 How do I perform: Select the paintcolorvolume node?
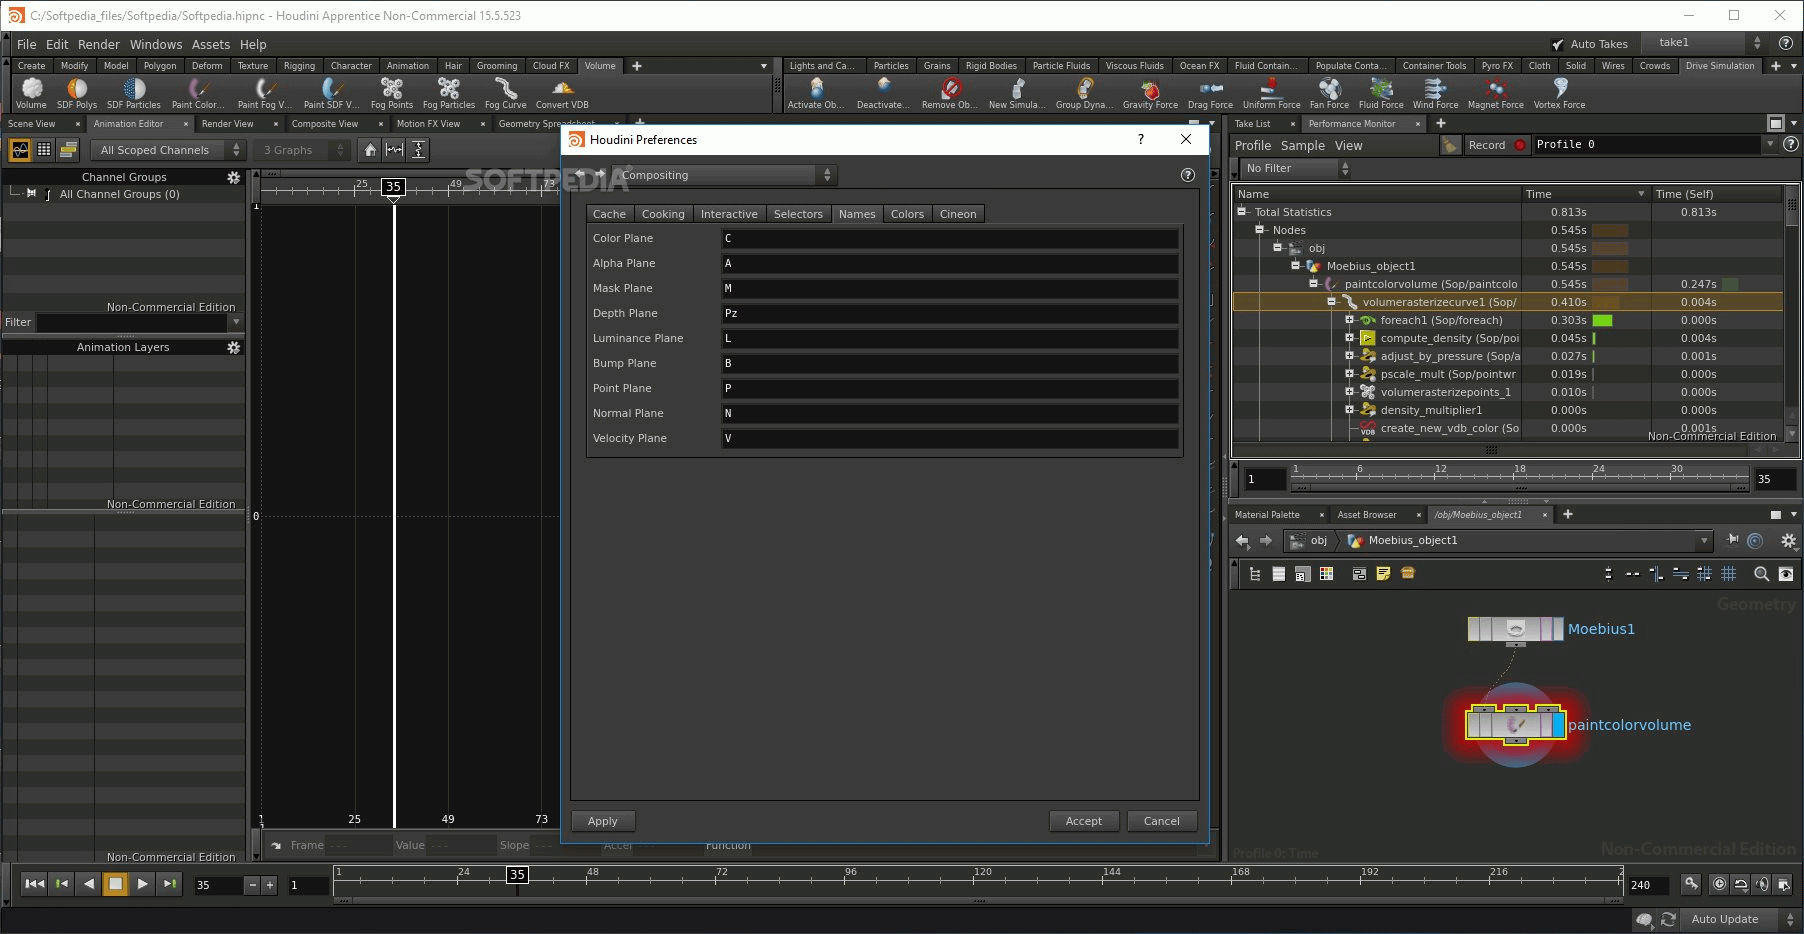(1515, 724)
